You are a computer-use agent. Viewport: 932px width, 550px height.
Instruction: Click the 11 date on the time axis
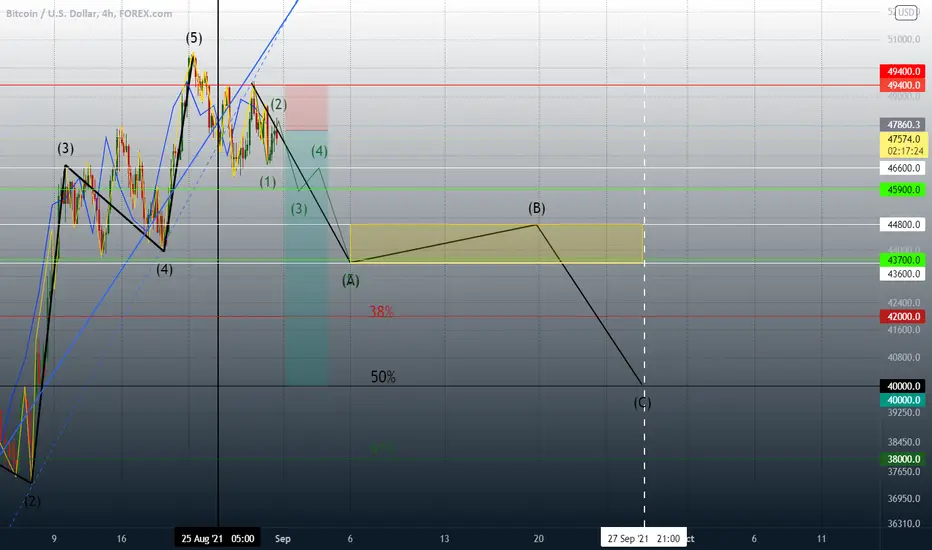(821, 539)
